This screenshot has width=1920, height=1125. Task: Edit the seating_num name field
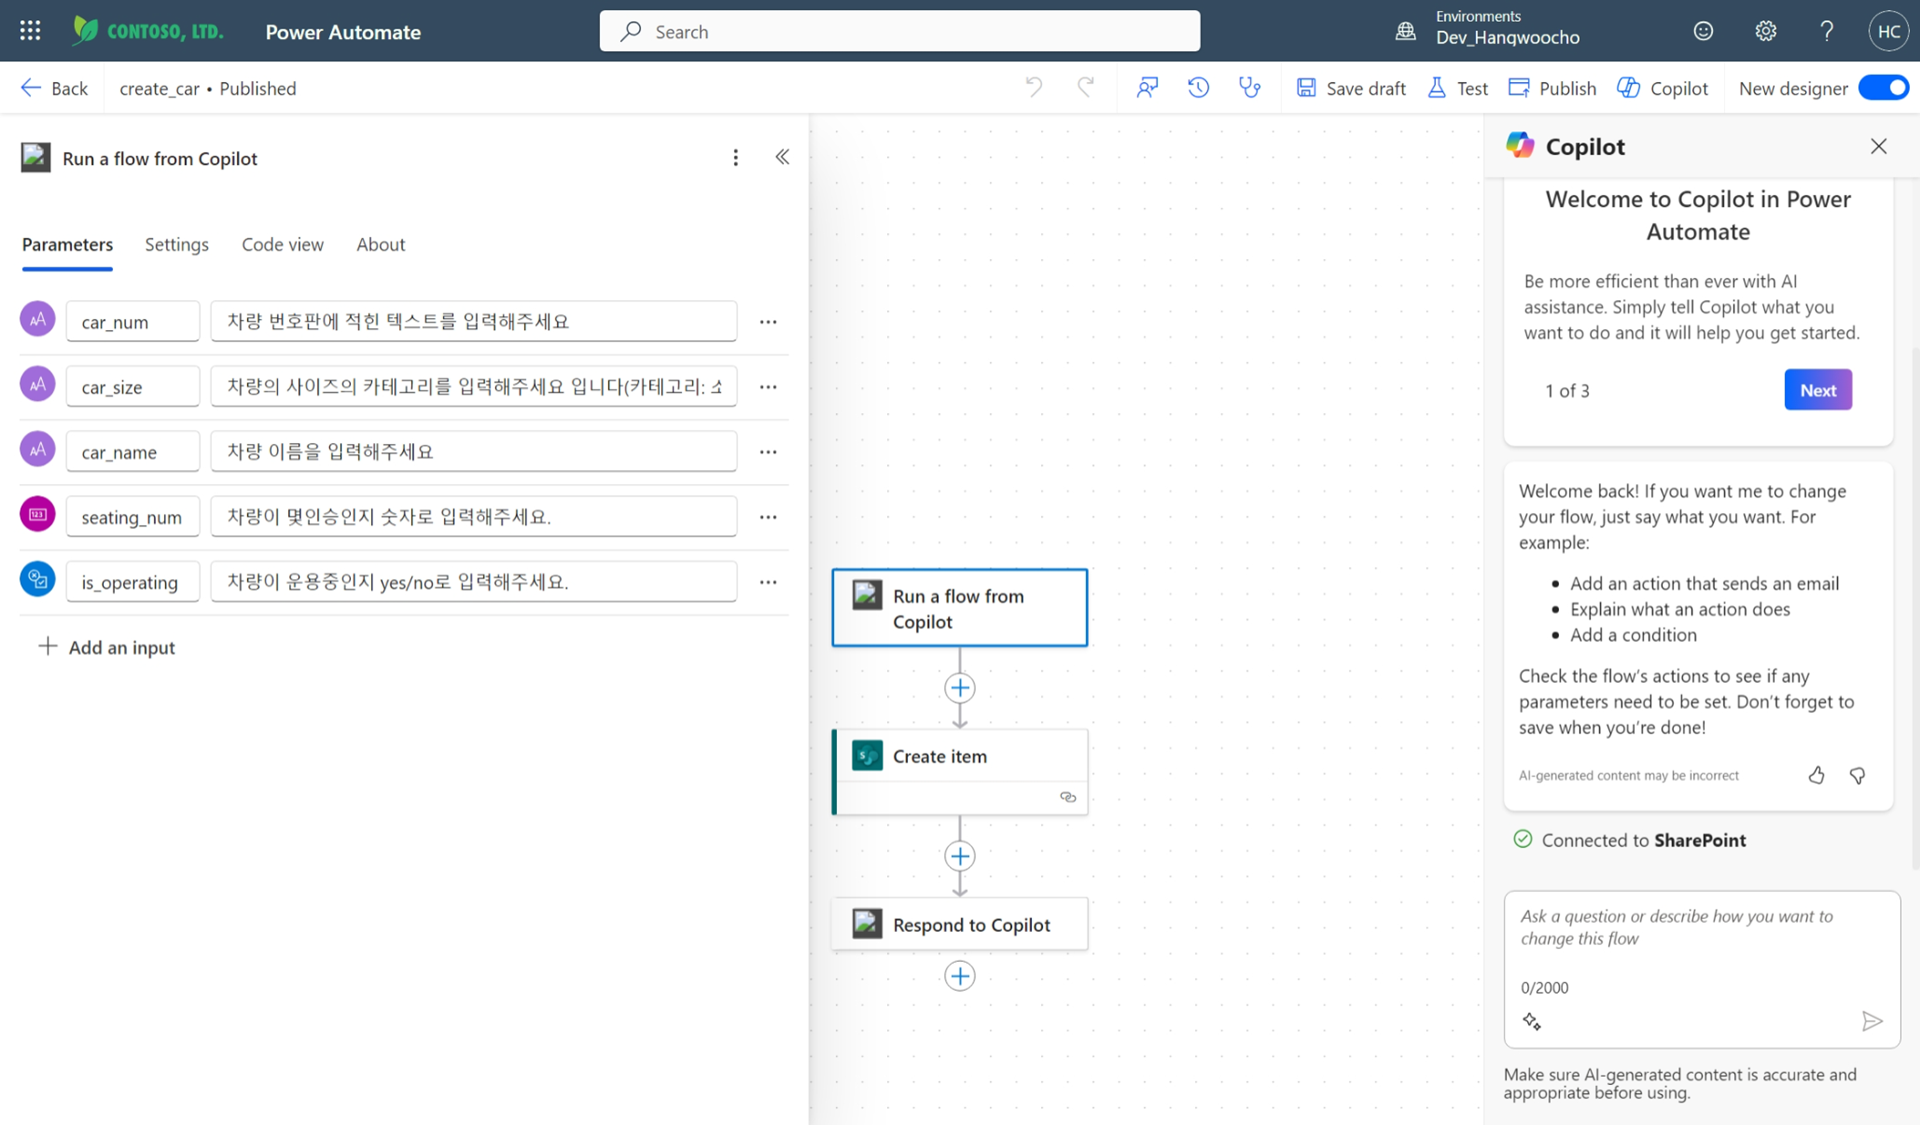(x=133, y=516)
